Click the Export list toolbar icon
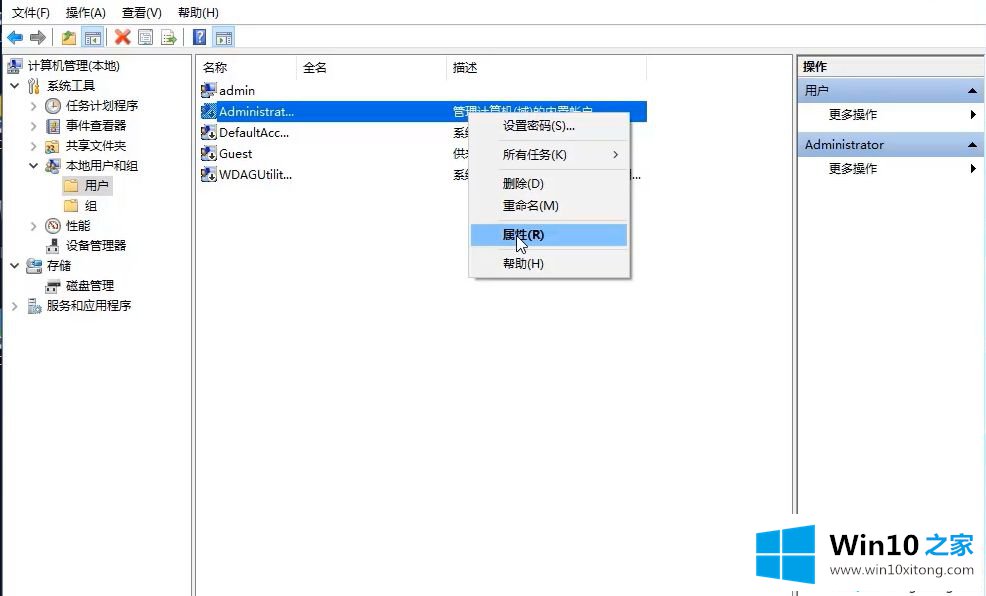This screenshot has width=986, height=596. point(169,38)
